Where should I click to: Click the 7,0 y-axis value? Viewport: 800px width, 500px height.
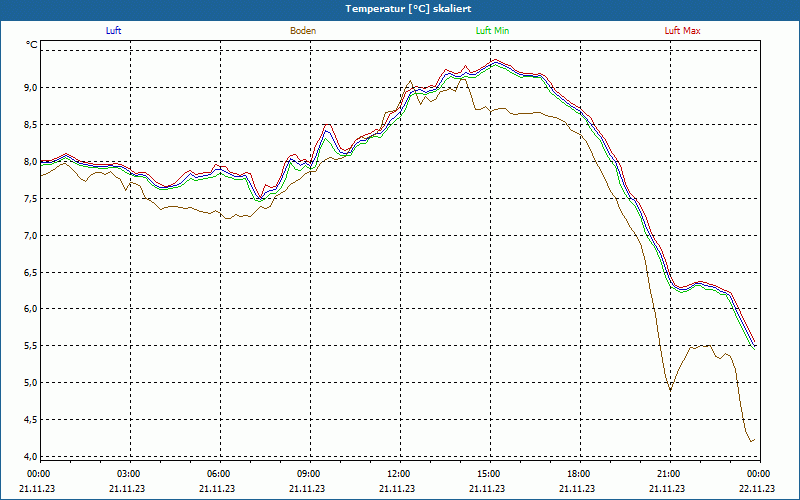(31, 235)
